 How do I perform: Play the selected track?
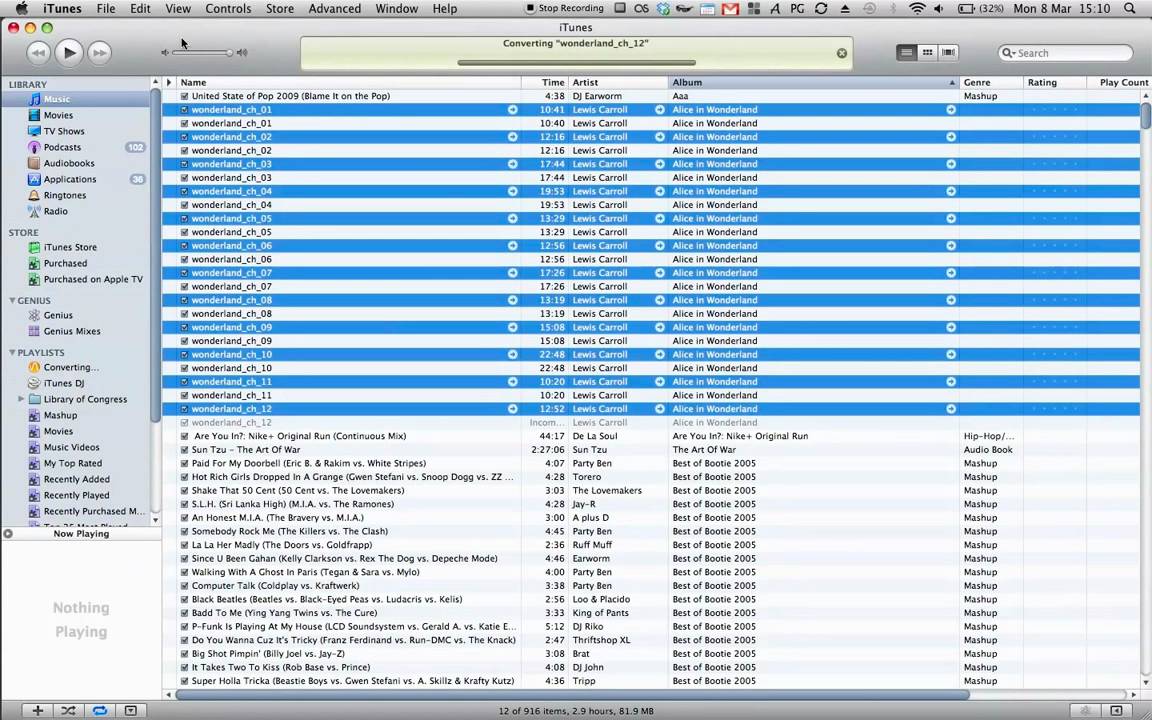[x=69, y=53]
